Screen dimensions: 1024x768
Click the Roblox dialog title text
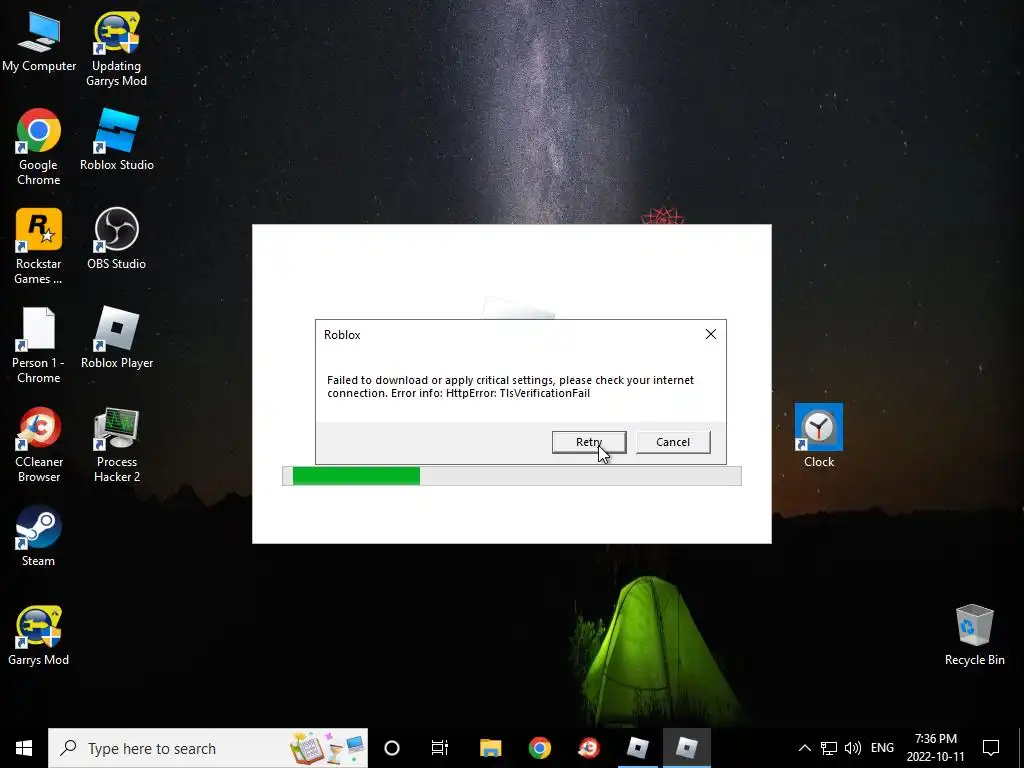pos(342,335)
